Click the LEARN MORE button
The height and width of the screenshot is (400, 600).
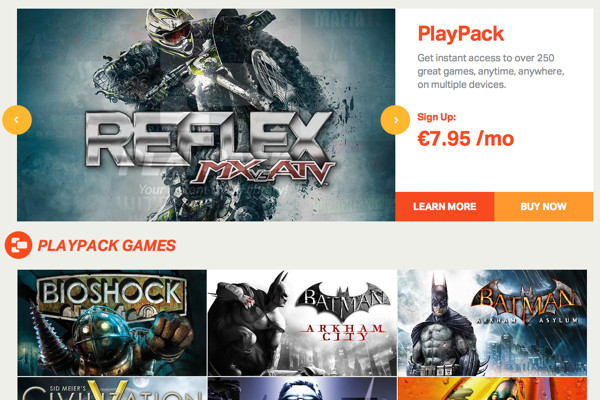(445, 207)
